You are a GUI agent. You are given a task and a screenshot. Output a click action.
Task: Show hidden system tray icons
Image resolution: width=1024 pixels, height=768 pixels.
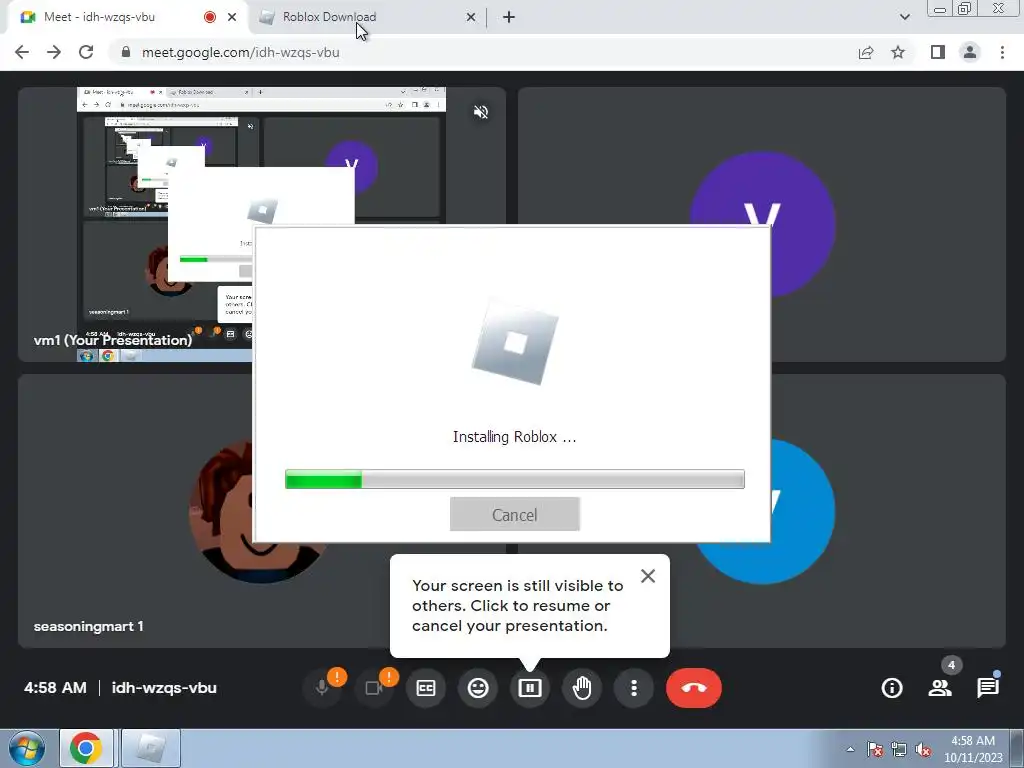point(850,749)
